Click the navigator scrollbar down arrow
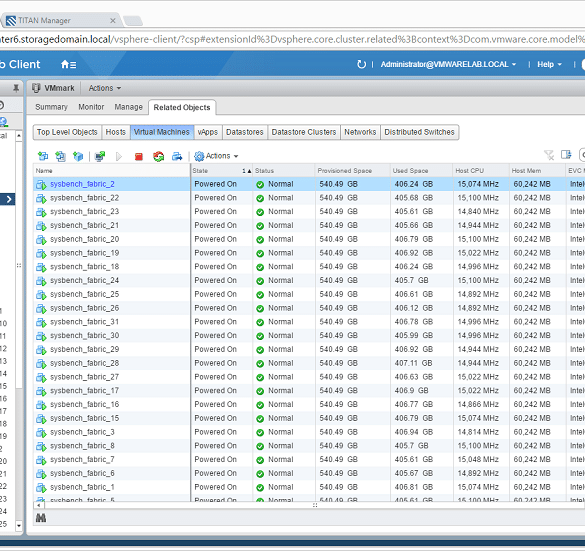This screenshot has width=585, height=551. [x=19, y=526]
